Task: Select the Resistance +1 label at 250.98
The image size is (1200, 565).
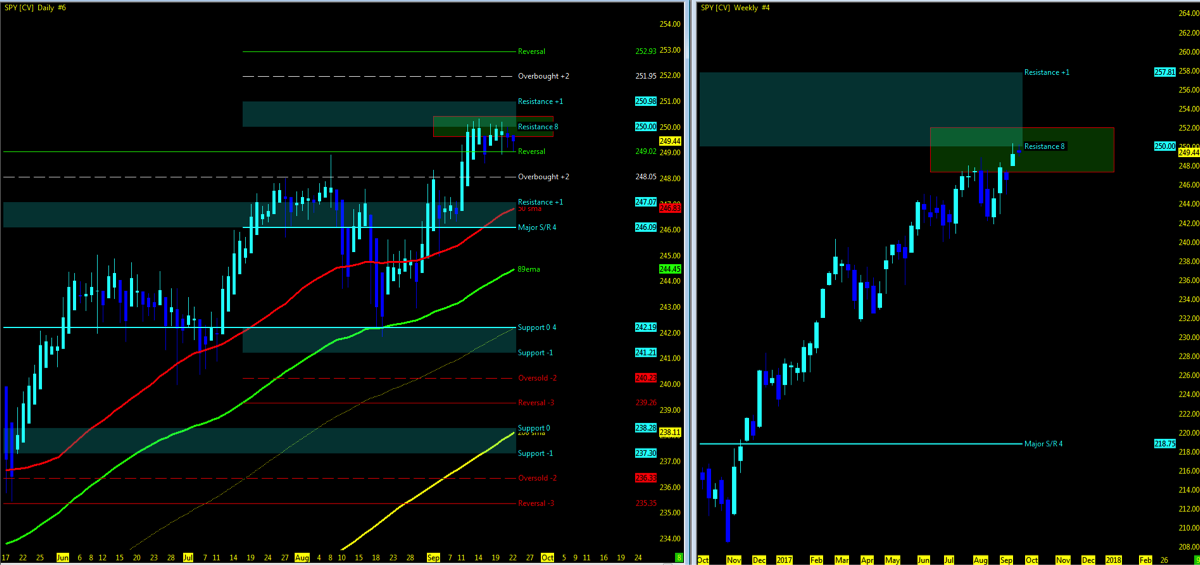Action: (540, 101)
